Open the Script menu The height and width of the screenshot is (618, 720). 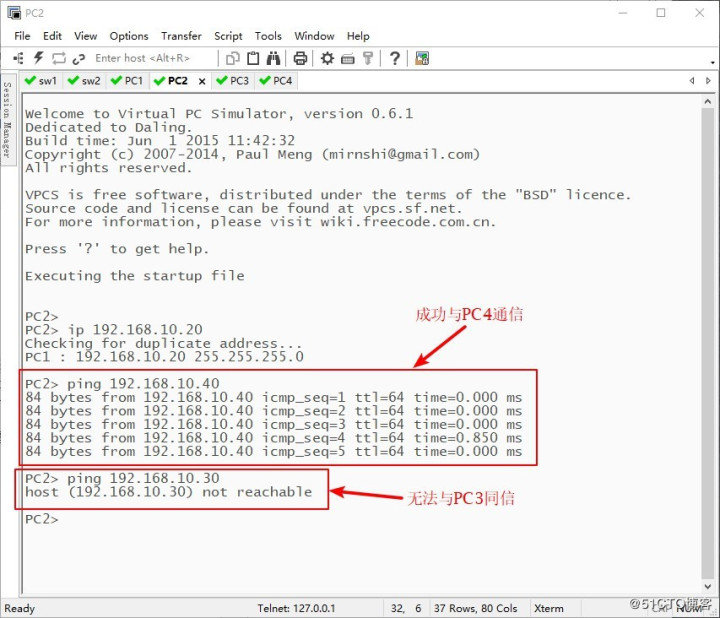point(228,36)
